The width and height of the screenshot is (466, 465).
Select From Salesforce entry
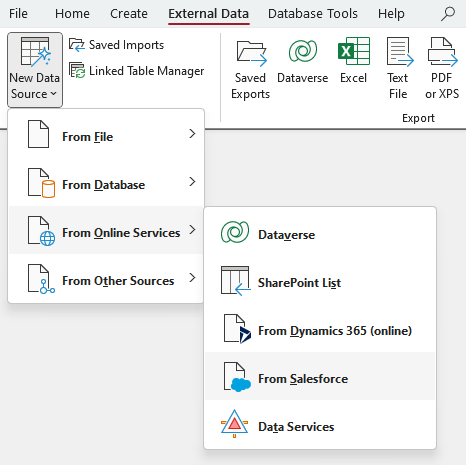[x=320, y=376]
